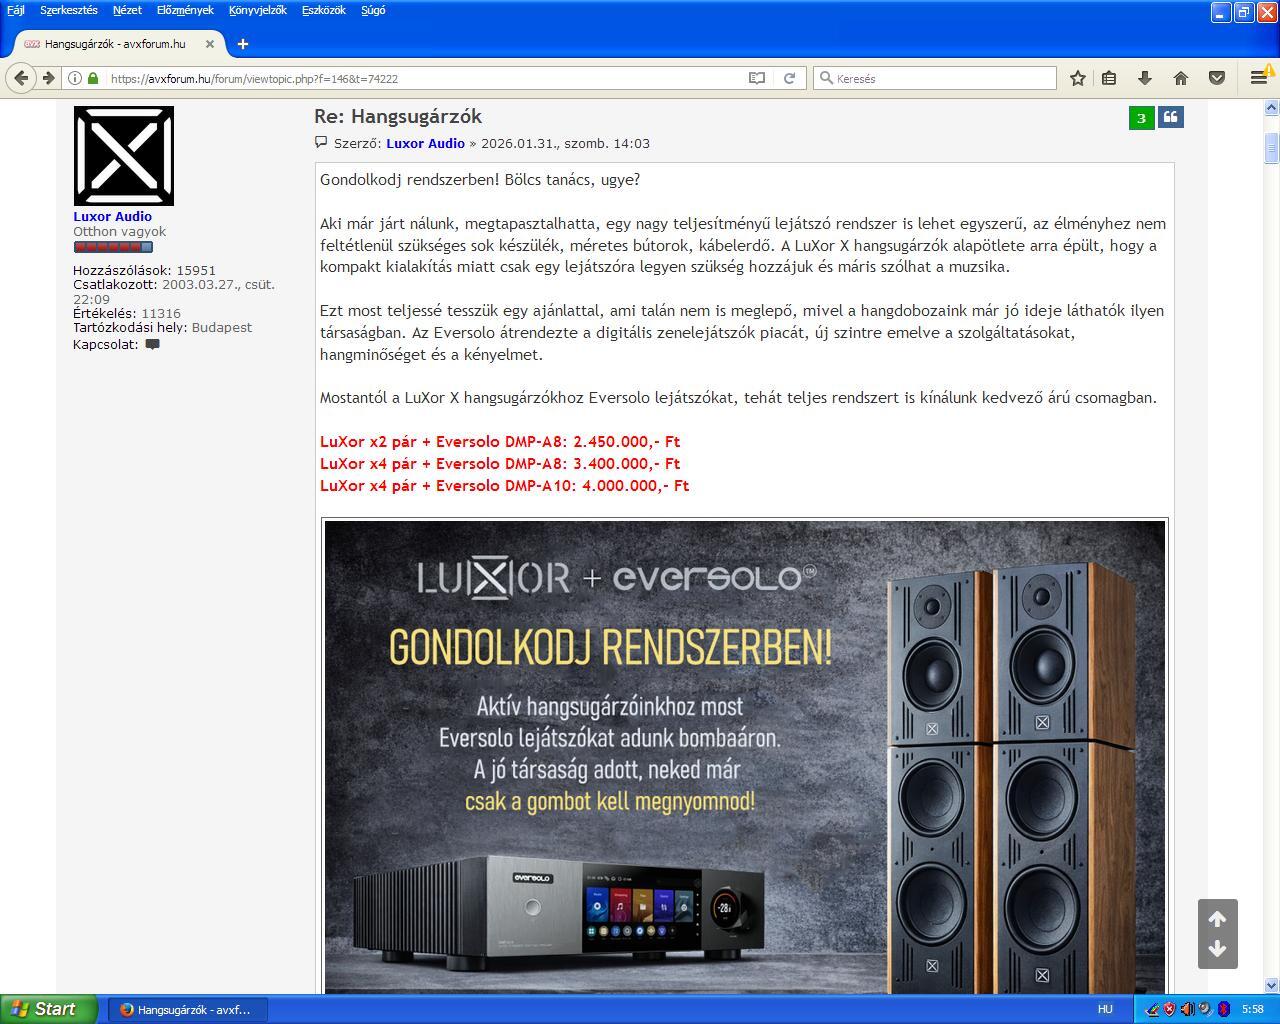Bookmark this page with the star icon

1078,78
